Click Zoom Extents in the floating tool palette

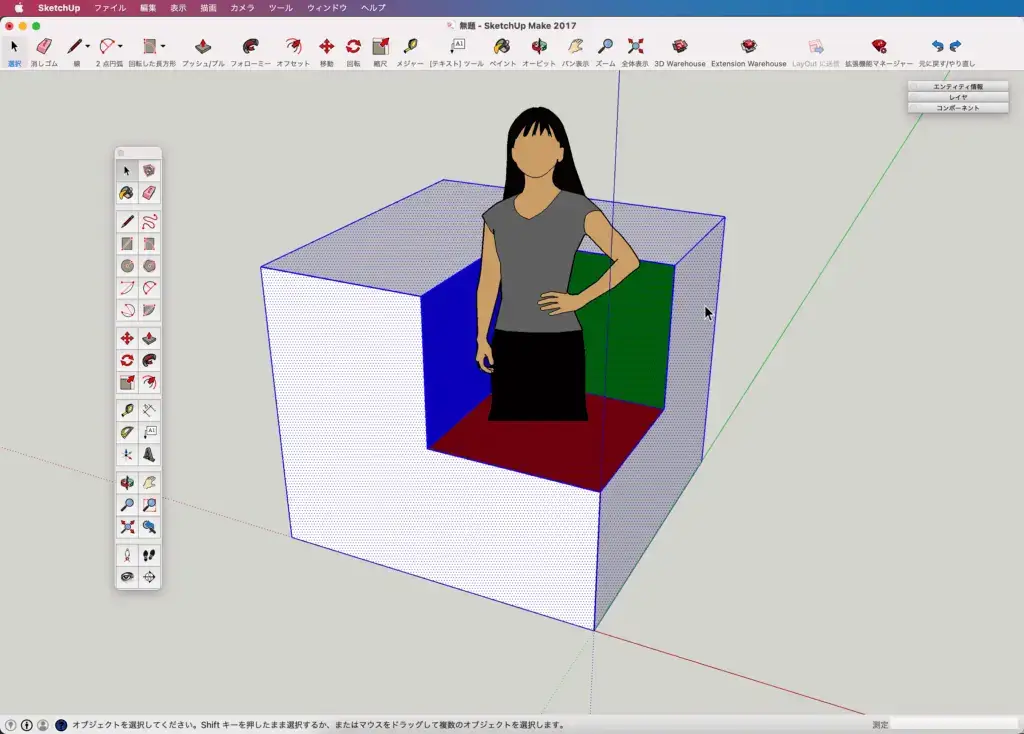point(127,527)
